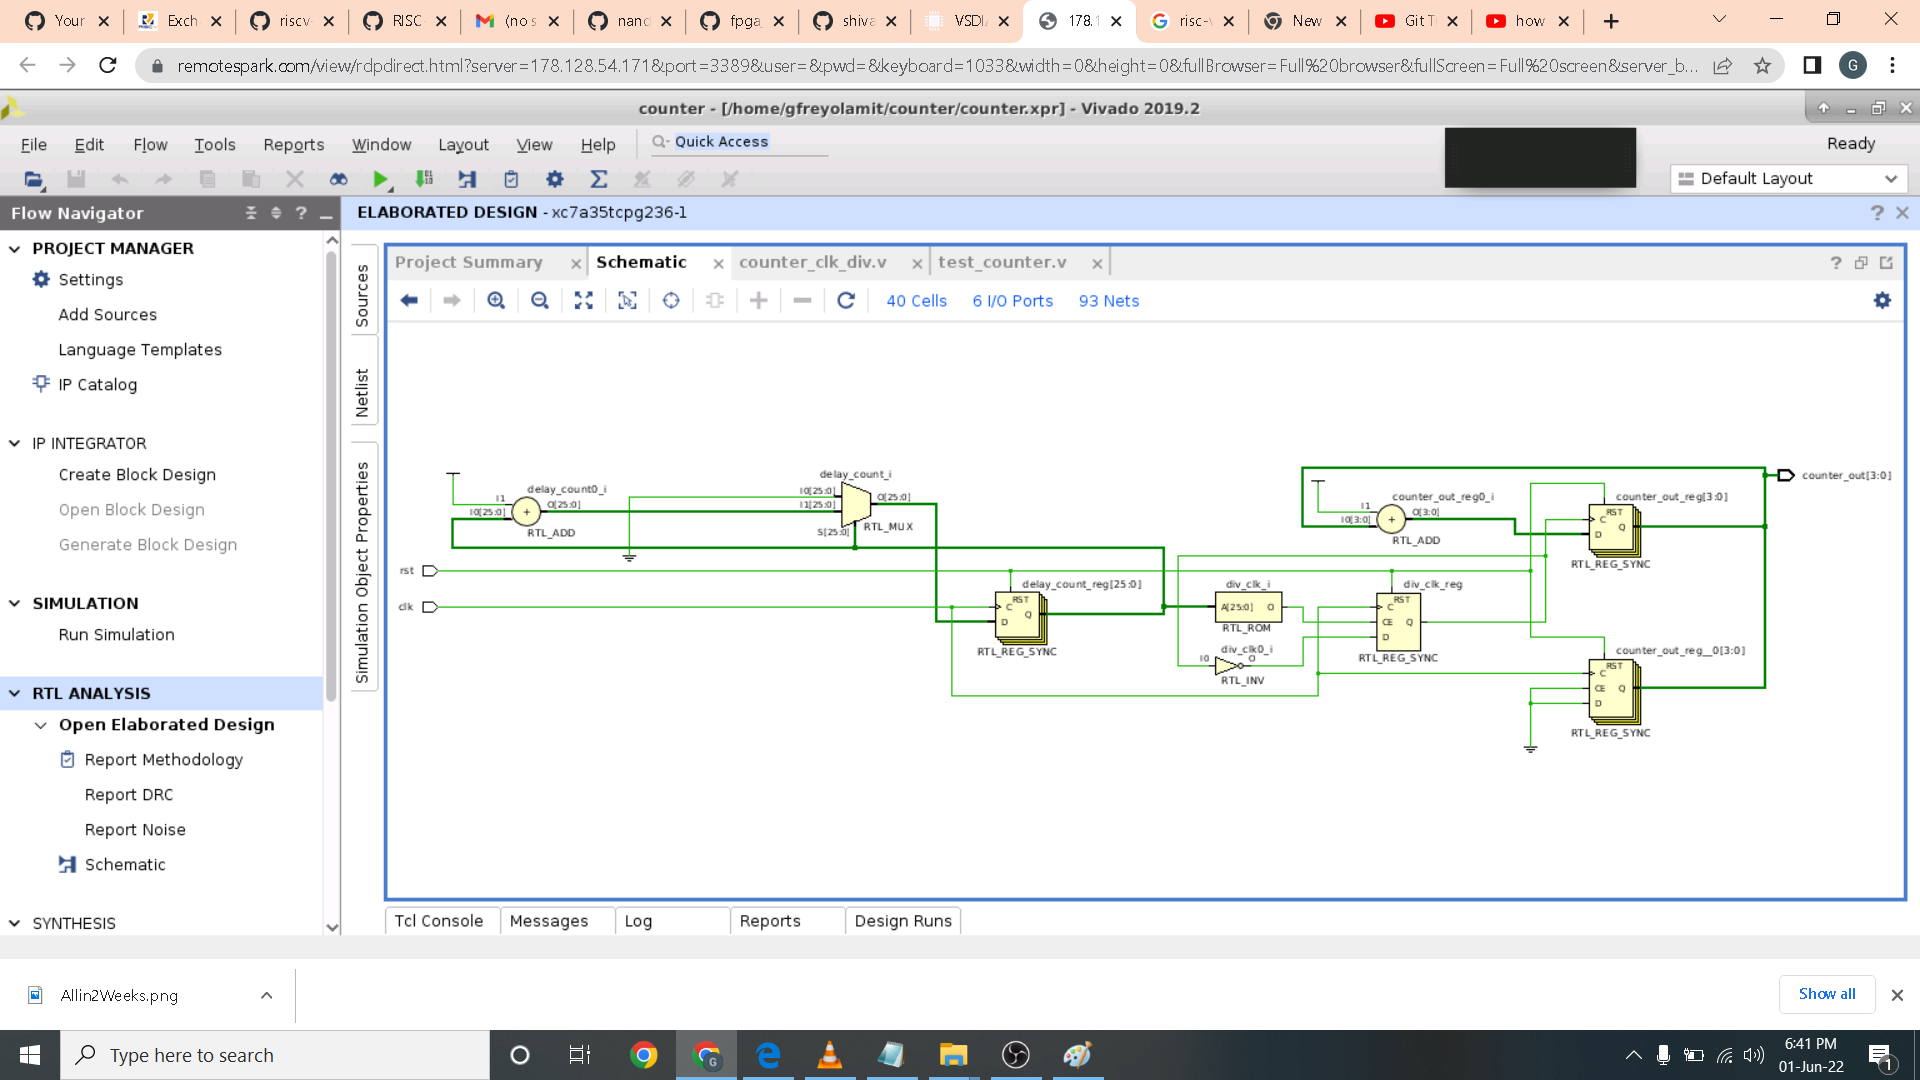Collapse the PROJECT MANAGER section
This screenshot has width=1920, height=1080.
pyautogui.click(x=15, y=249)
